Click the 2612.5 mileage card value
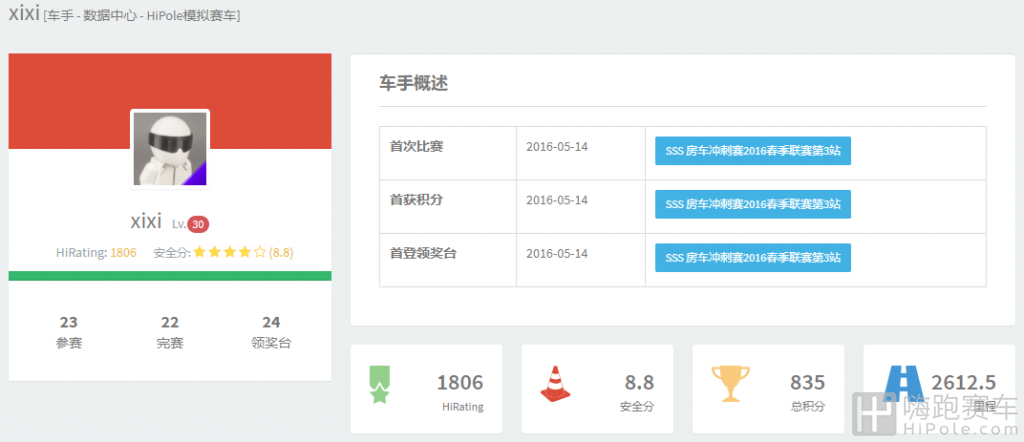 [x=963, y=383]
